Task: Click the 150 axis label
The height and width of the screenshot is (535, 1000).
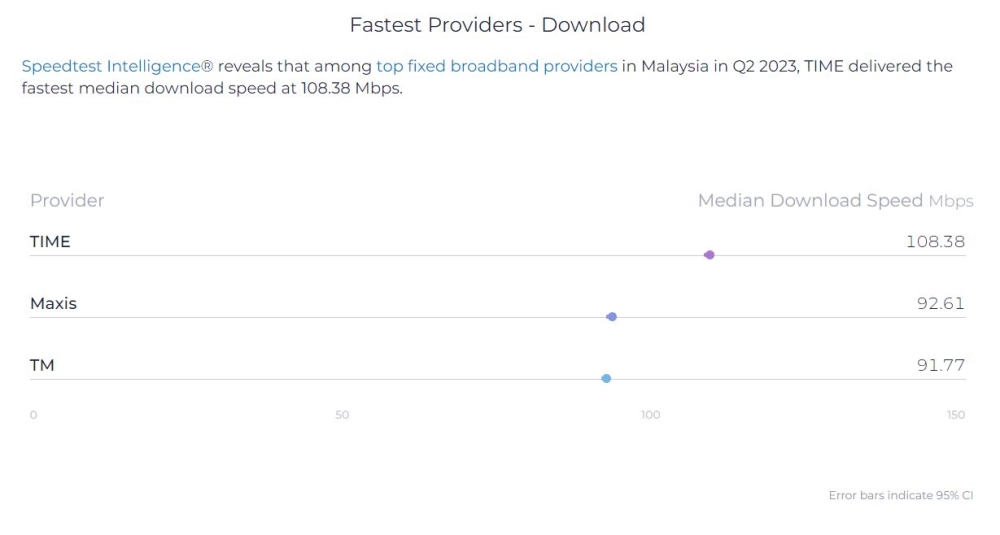Action: pyautogui.click(x=956, y=415)
